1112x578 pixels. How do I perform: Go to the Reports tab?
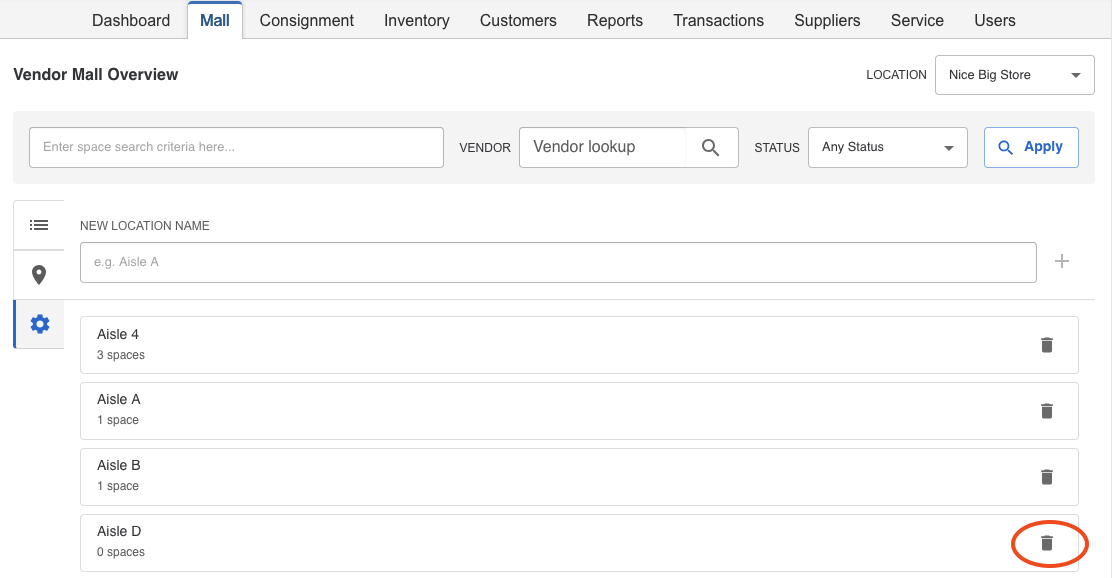[615, 21]
